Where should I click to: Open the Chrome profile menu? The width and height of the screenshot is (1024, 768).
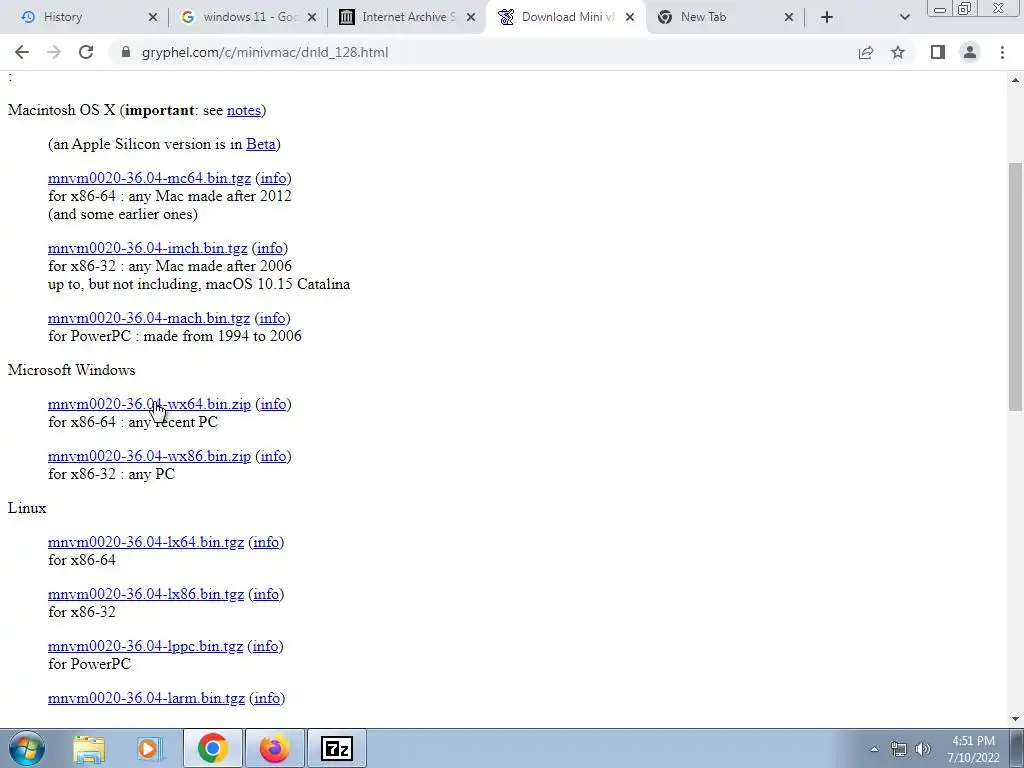[970, 52]
